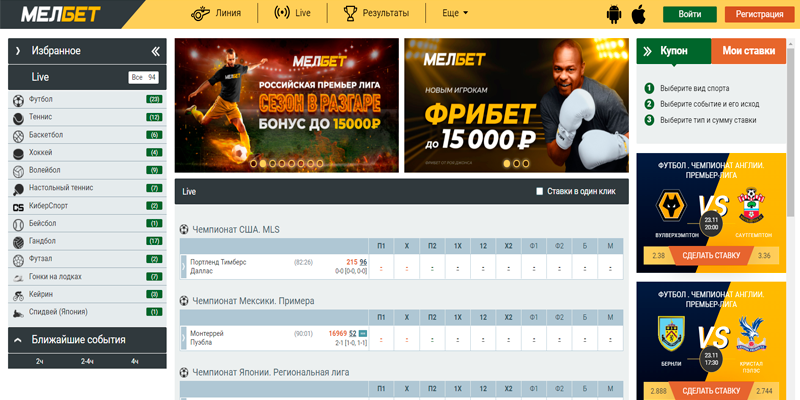Select the 2-4ч upcoming events filter
This screenshot has height=400, width=800.
point(87,361)
